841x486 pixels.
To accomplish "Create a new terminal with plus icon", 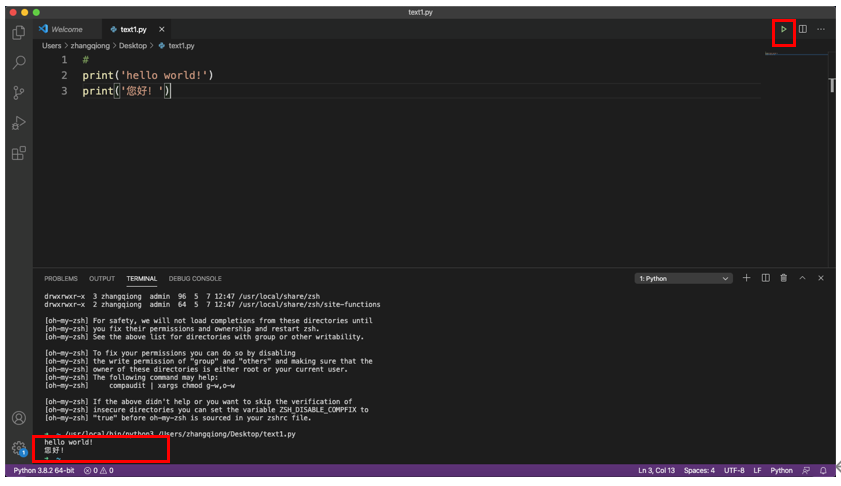I will point(746,278).
